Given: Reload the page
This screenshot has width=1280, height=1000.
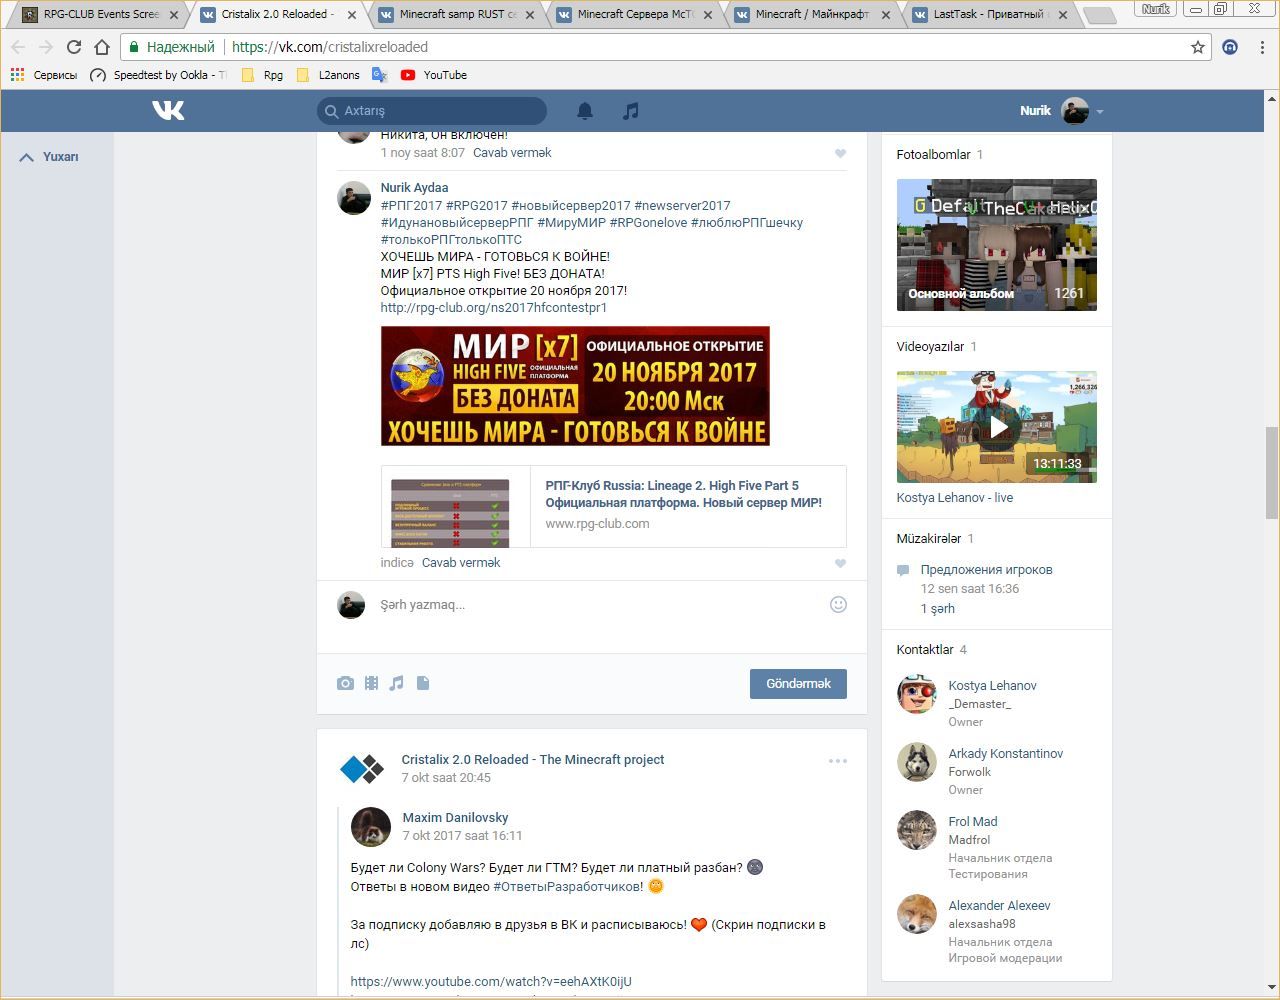Looking at the screenshot, I should click(x=74, y=47).
